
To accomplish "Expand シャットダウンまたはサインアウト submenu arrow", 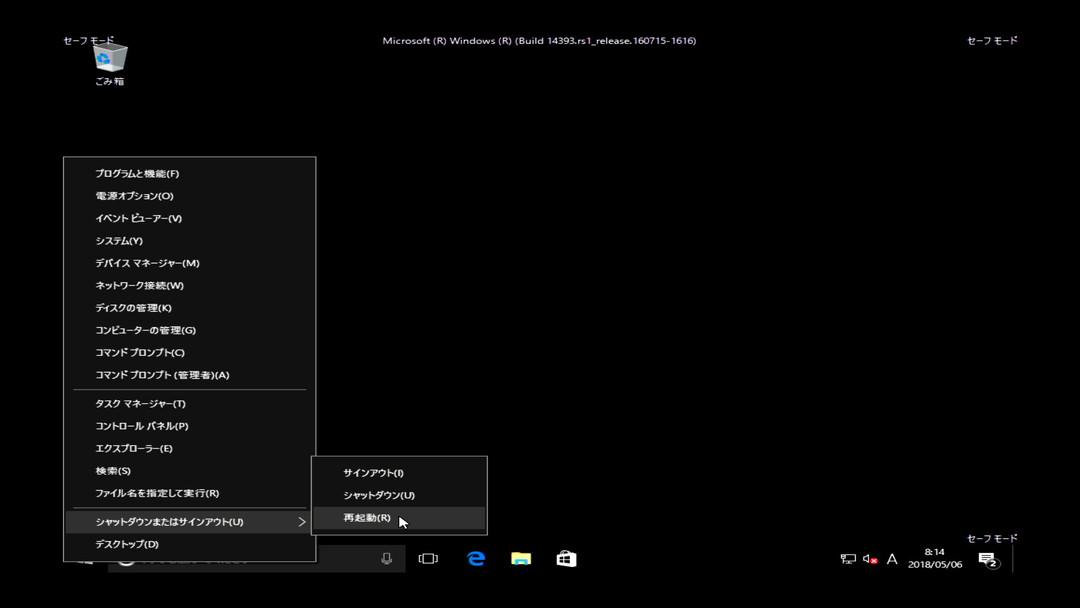I will (302, 522).
